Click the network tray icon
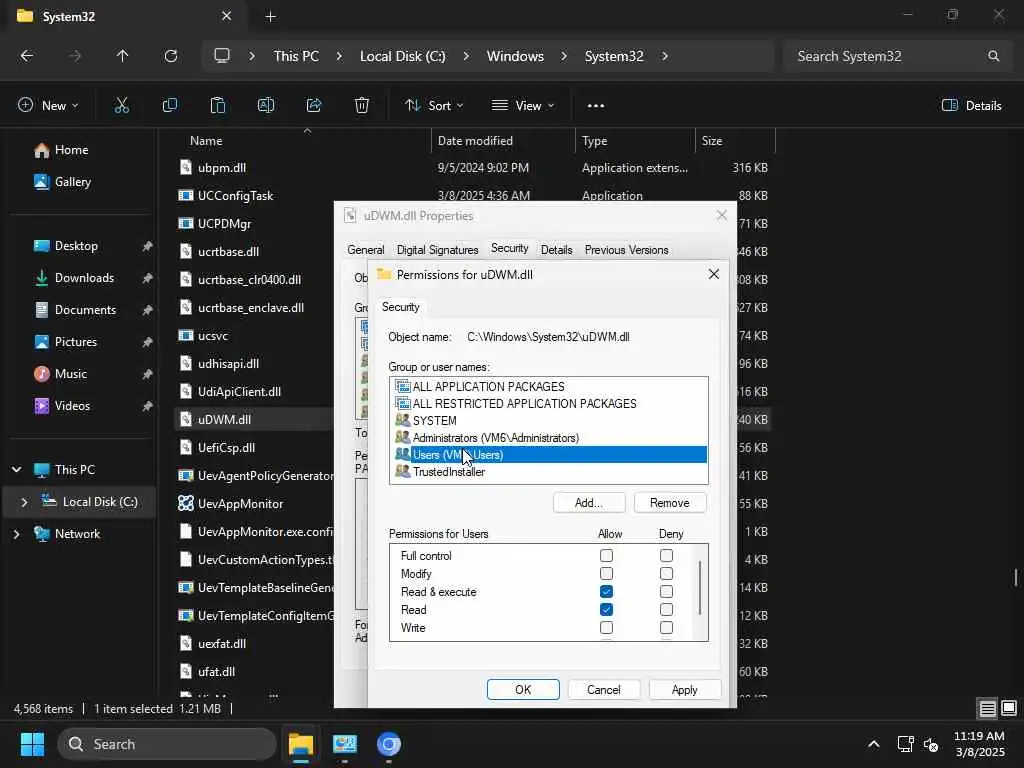1024x768 pixels. (x=905, y=744)
